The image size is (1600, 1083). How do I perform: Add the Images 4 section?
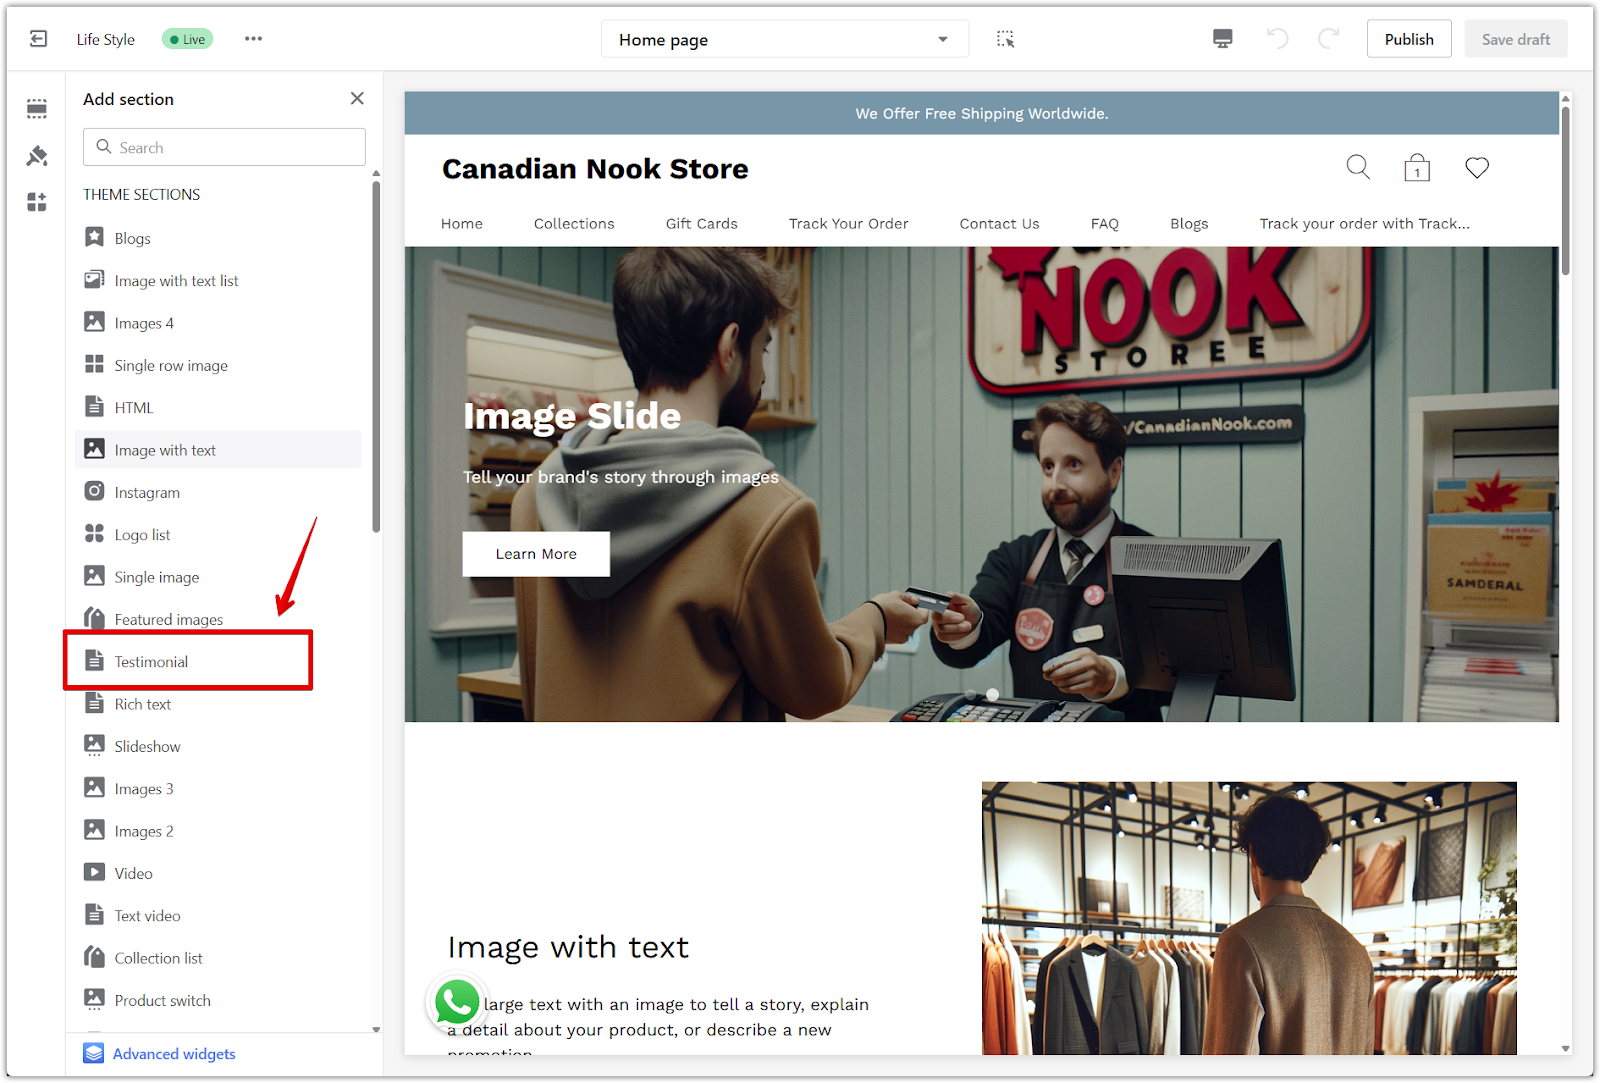(218, 323)
